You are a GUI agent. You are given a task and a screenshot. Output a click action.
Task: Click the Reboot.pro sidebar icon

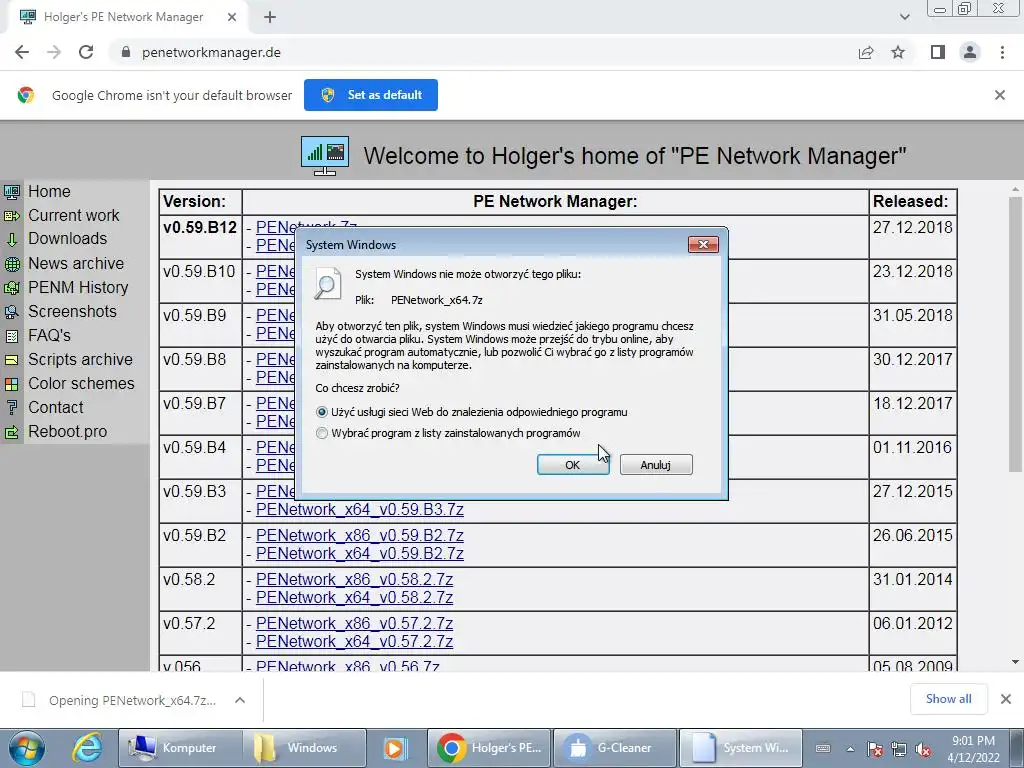(x=12, y=432)
